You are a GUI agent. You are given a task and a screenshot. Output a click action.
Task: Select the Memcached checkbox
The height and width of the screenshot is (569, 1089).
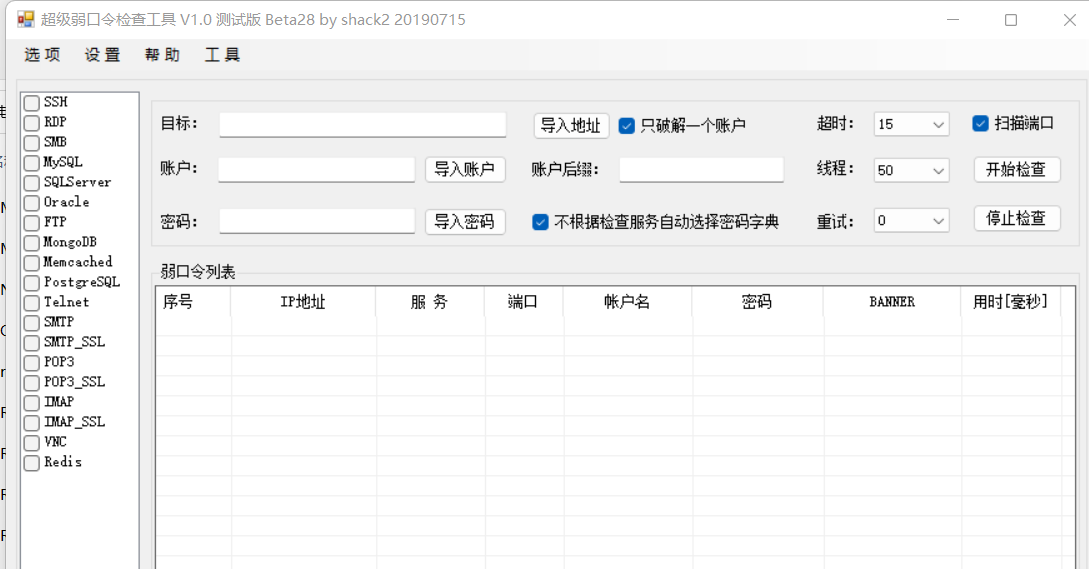click(31, 263)
